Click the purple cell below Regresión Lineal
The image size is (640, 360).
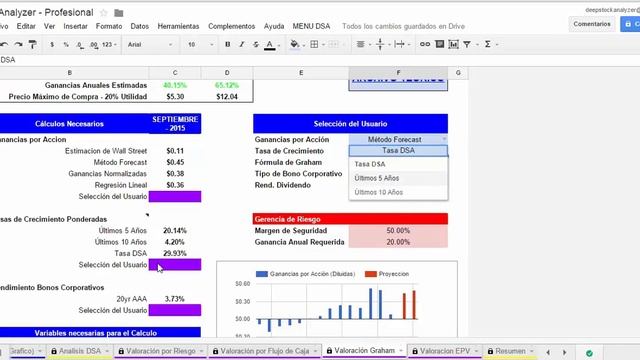point(175,197)
